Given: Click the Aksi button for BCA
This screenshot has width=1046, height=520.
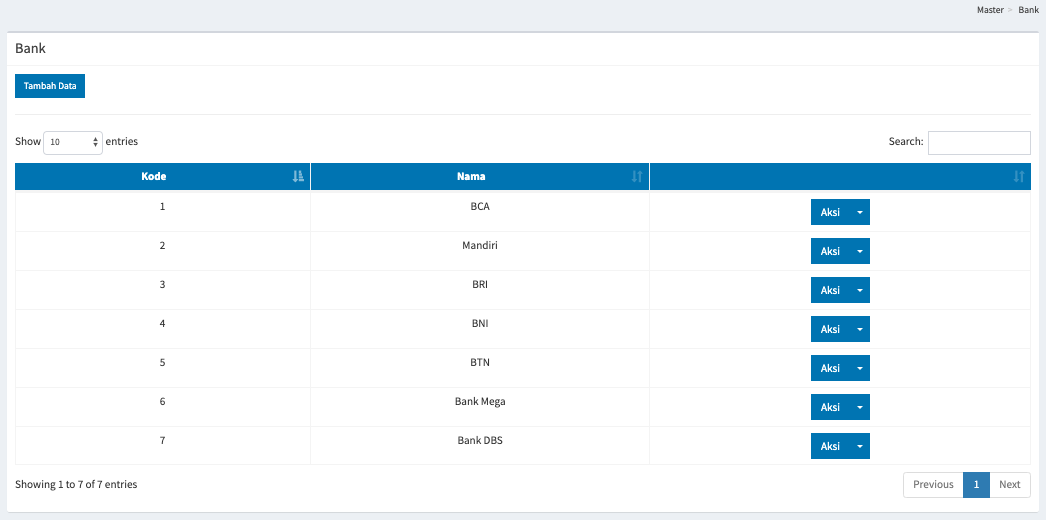Looking at the screenshot, I should tap(830, 212).
